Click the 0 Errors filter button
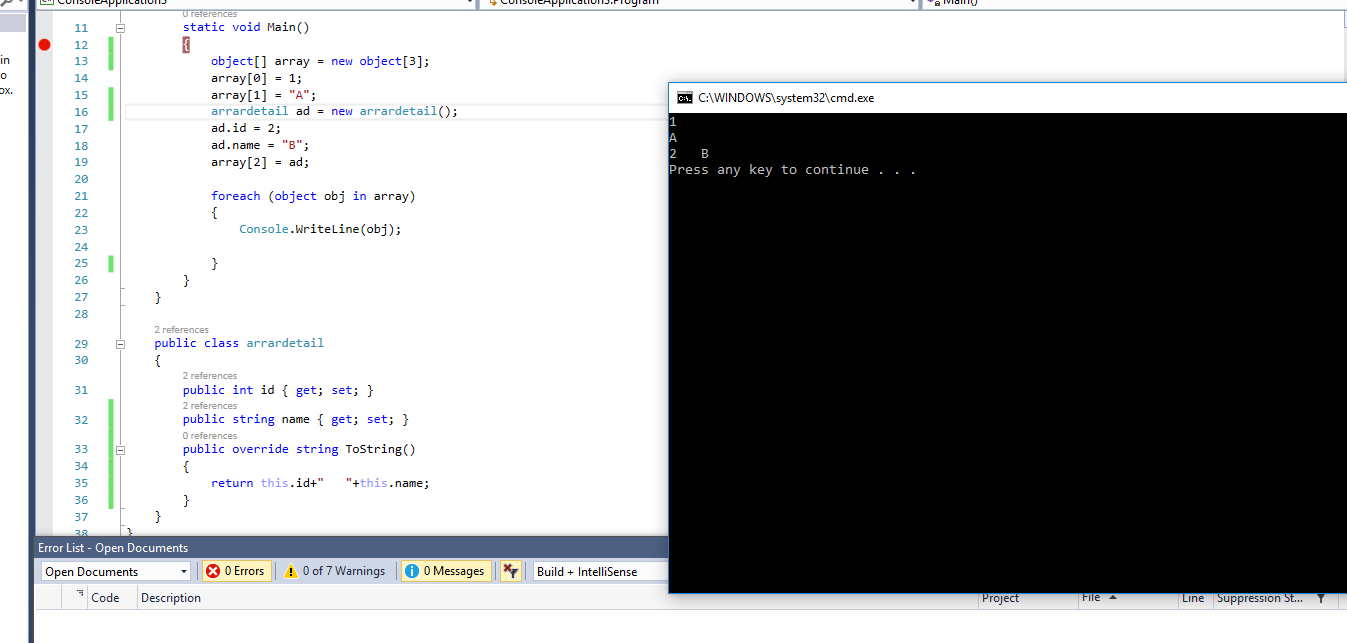1347x643 pixels. tap(236, 570)
